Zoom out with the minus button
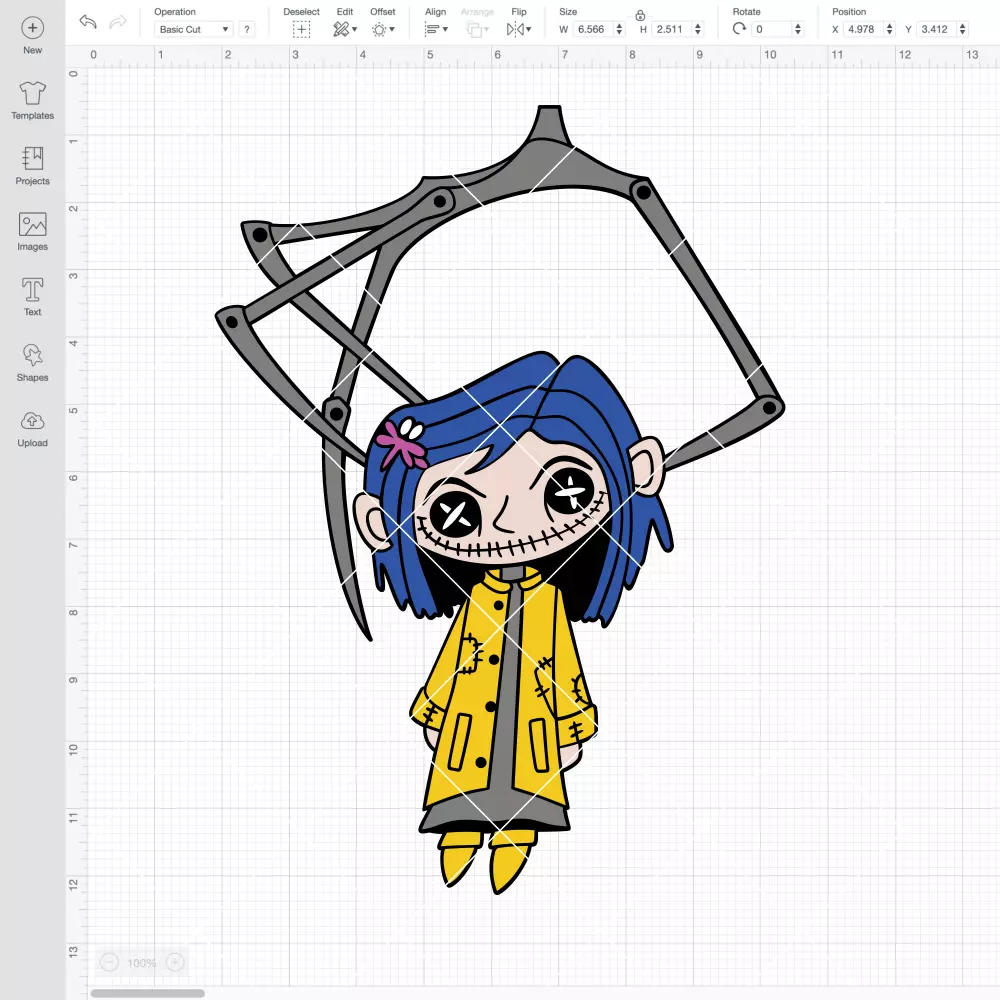This screenshot has width=1000, height=1000. pyautogui.click(x=110, y=962)
